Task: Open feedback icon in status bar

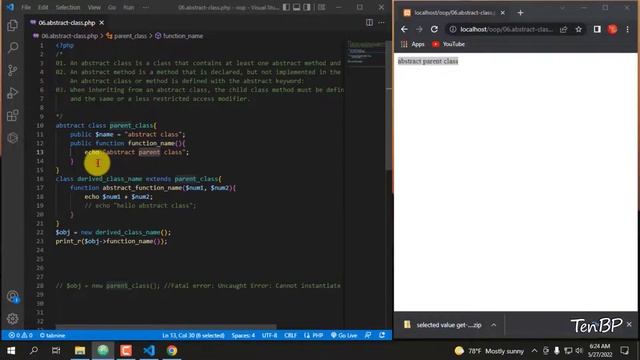Action: 368,335
